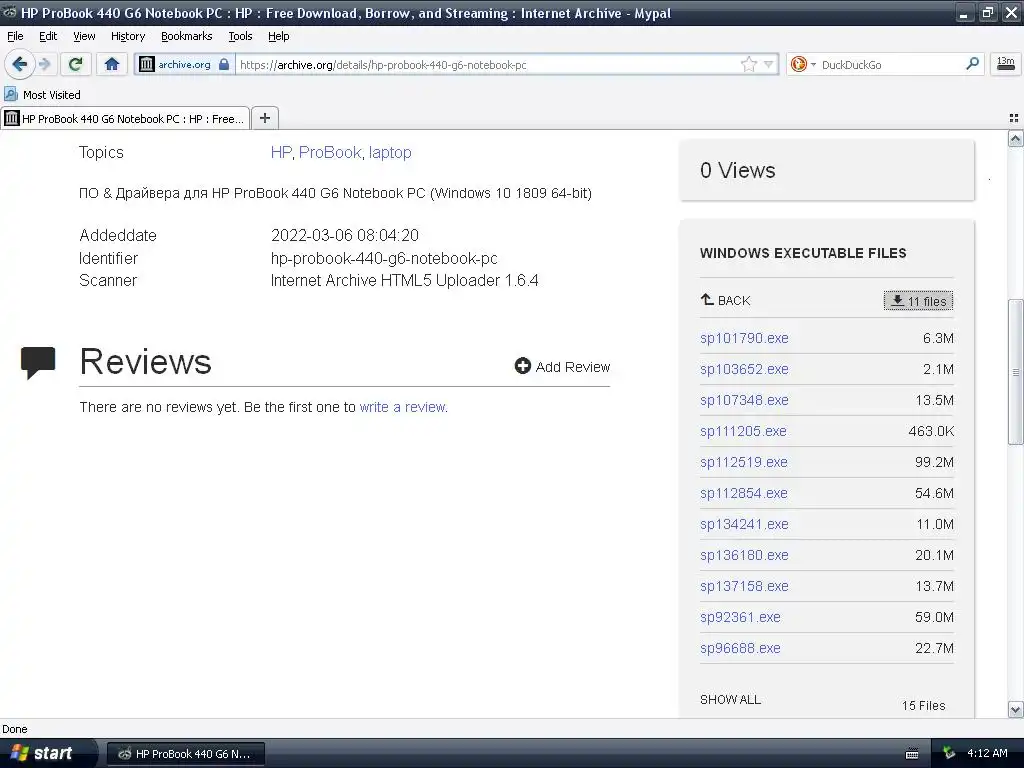Open the Edit menu
The width and height of the screenshot is (1024, 768).
click(x=48, y=36)
